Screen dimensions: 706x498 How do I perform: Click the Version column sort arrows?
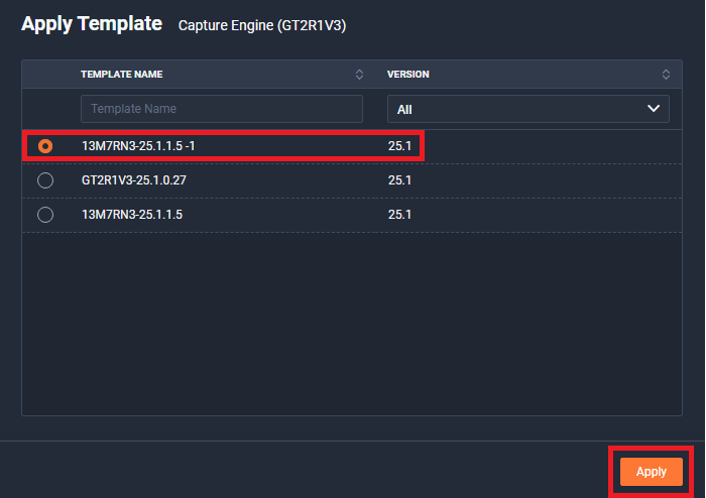tap(665, 74)
